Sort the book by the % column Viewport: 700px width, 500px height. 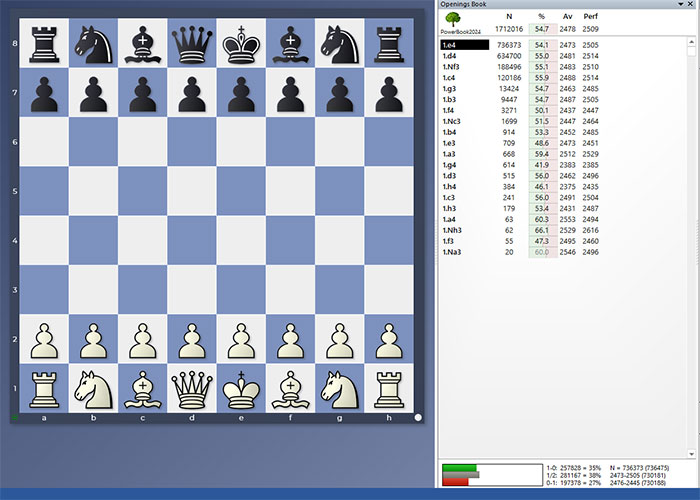(x=541, y=17)
